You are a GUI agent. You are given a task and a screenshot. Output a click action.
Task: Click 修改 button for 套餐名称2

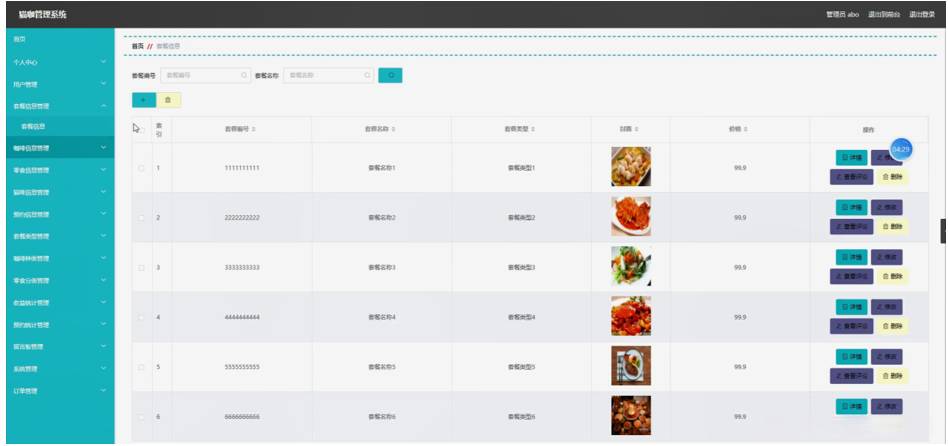(886, 207)
